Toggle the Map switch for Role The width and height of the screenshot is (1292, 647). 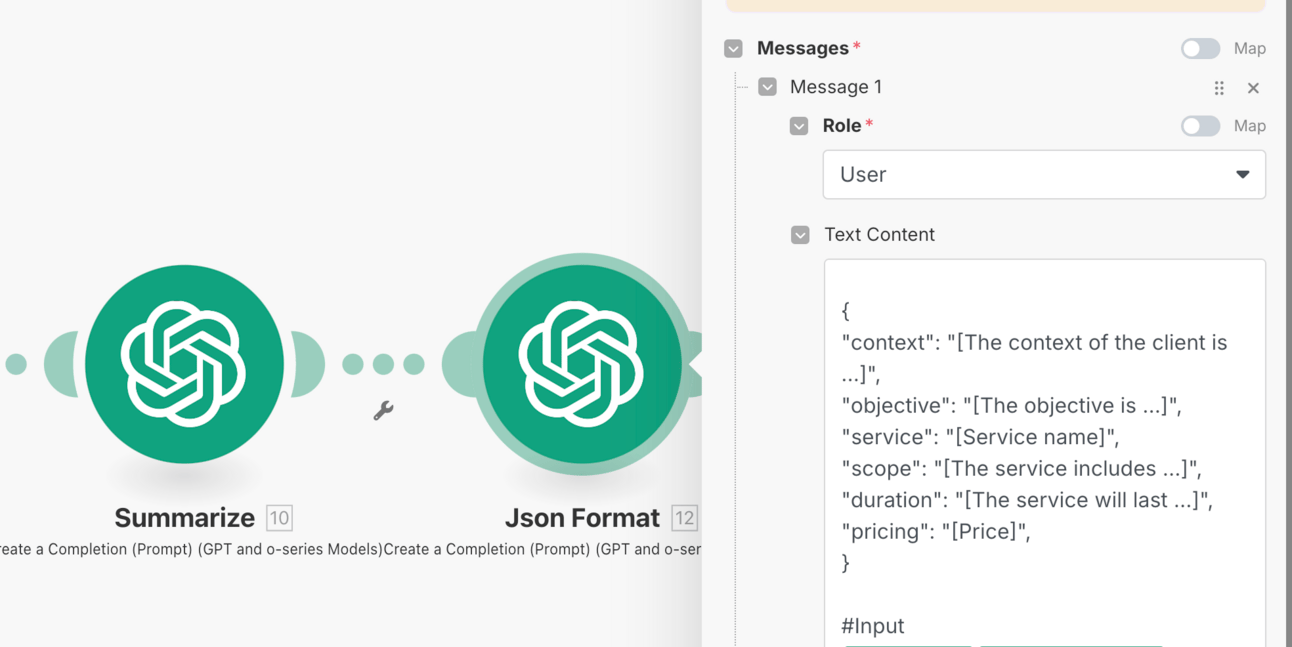click(x=1200, y=126)
